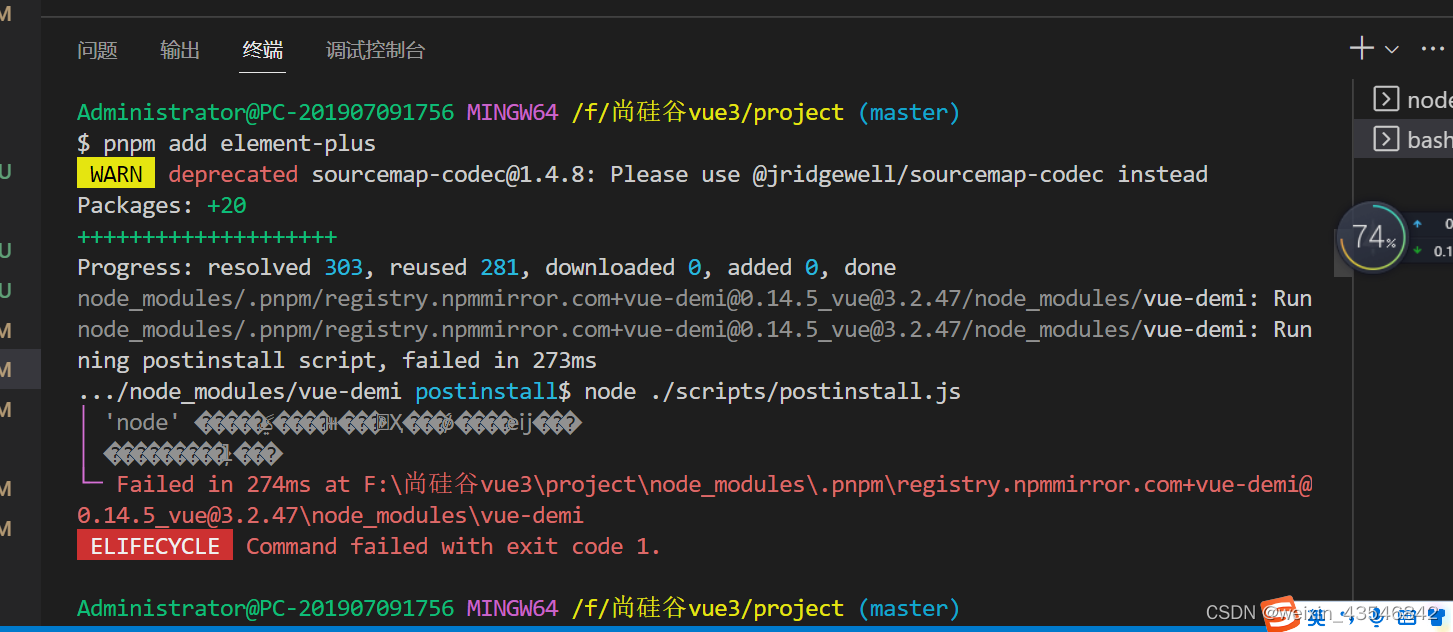
Task: Click the last prompt's 'Administrator@PC-201907091756' text
Action: 265,608
